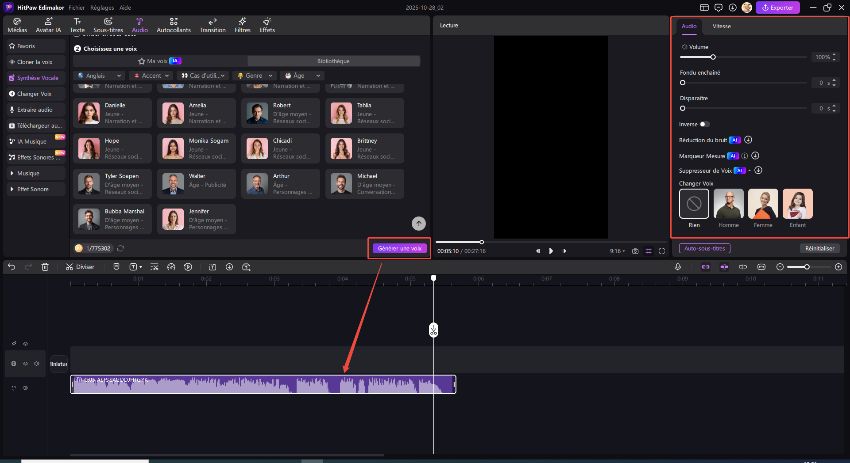Open the Autocollants stickers panel
850x463 pixels.
(x=174, y=23)
